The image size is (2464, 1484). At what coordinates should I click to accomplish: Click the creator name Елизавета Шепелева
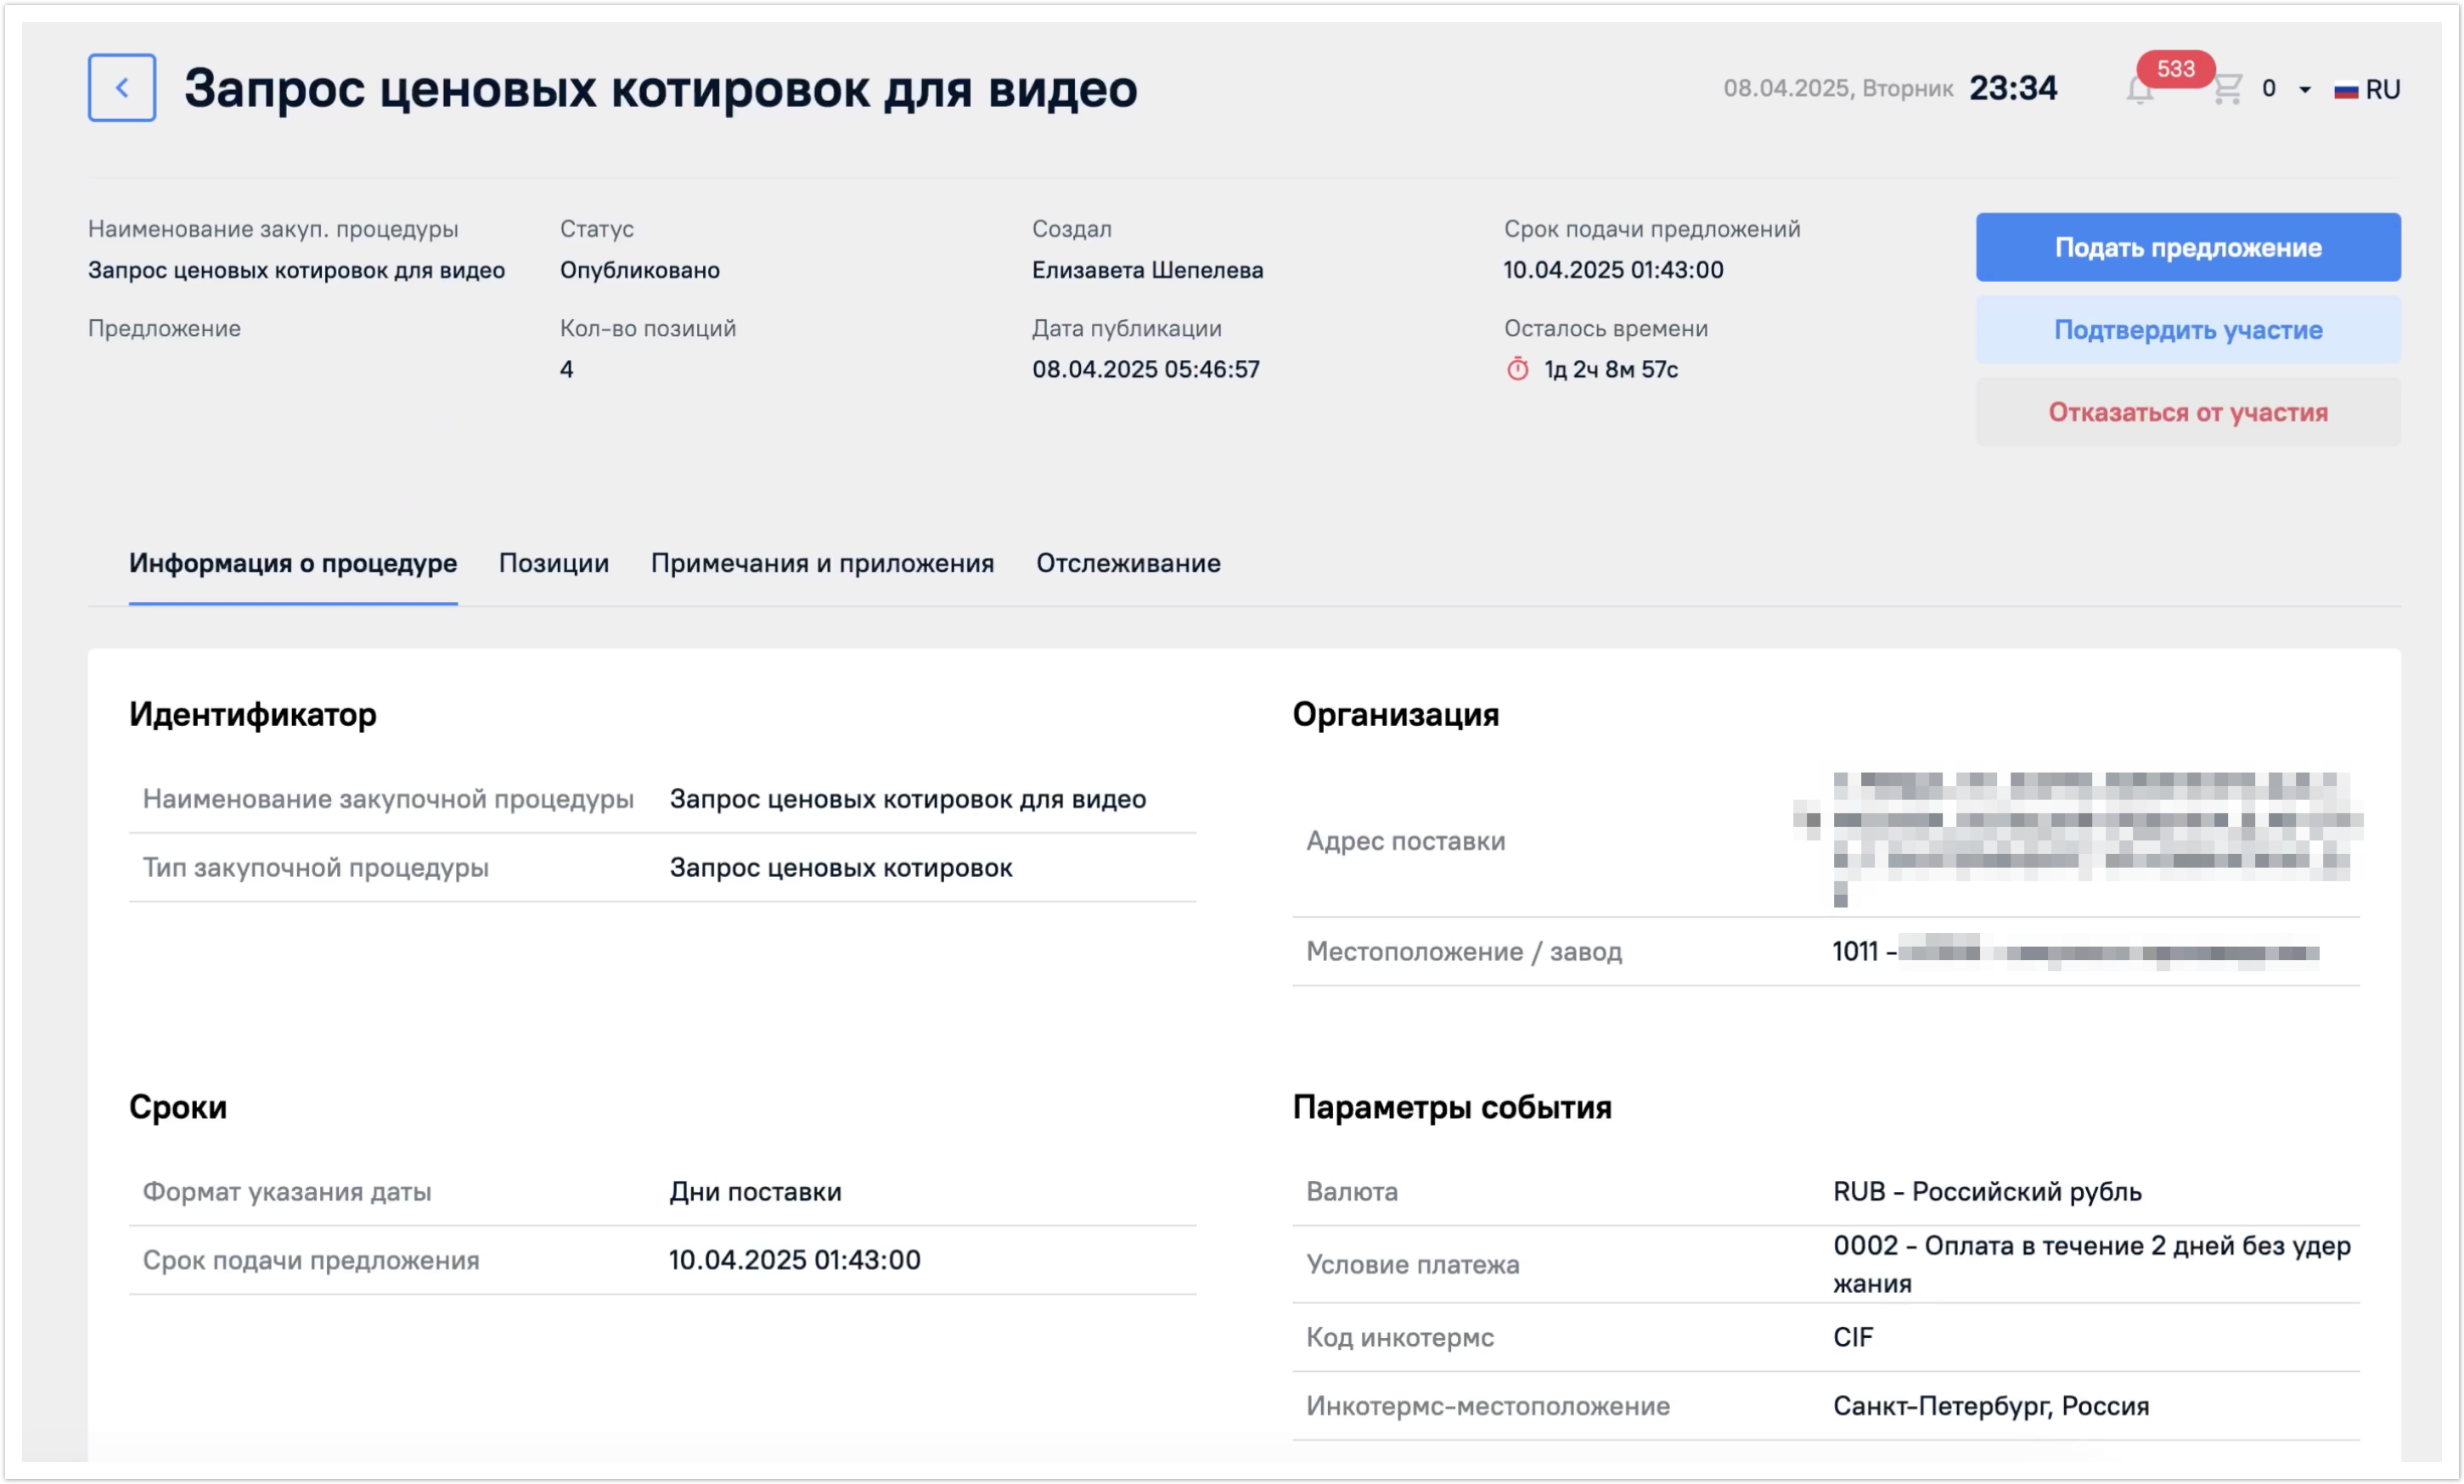click(x=1147, y=270)
